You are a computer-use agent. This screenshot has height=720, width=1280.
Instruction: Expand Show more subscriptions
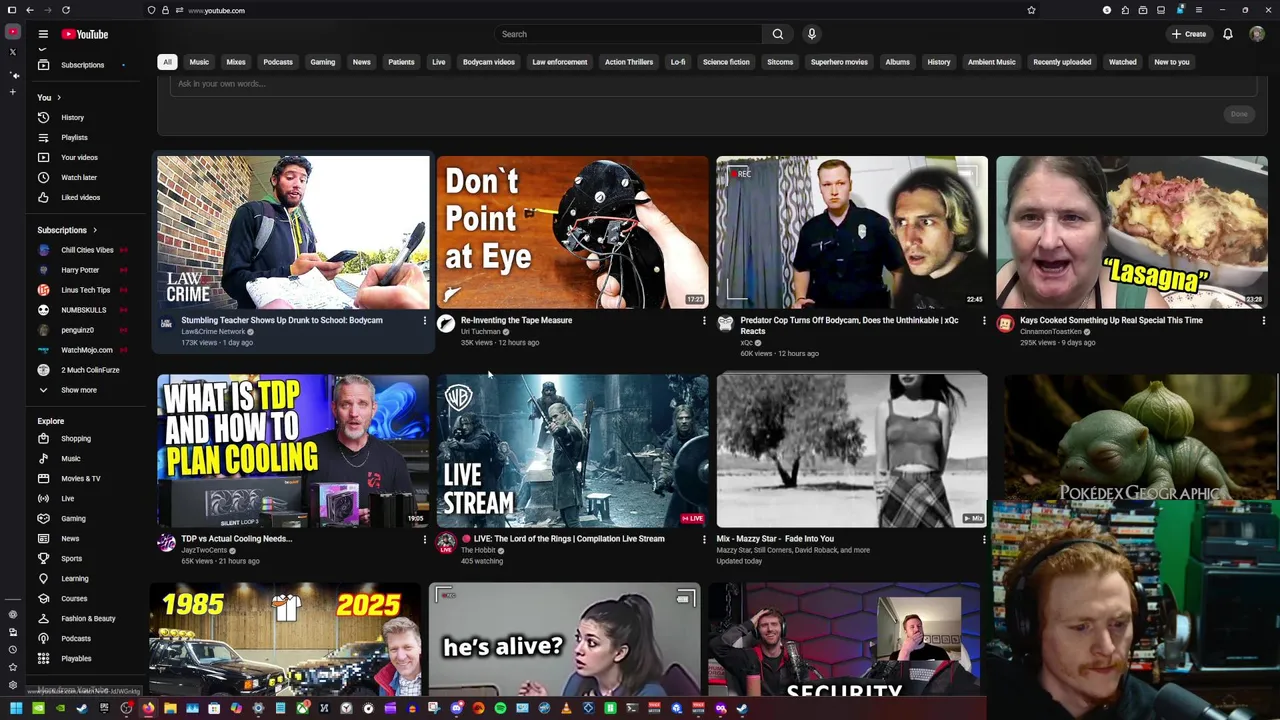coord(80,390)
